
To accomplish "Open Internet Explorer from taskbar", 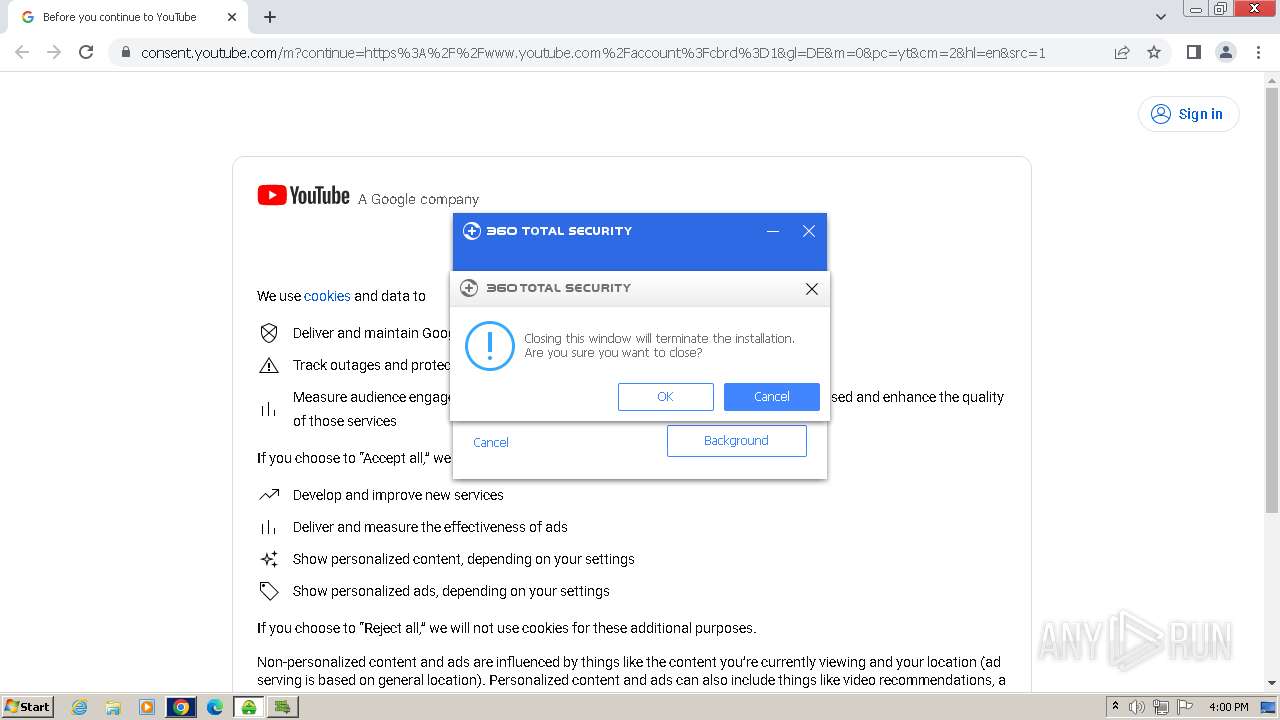I will pos(79,707).
